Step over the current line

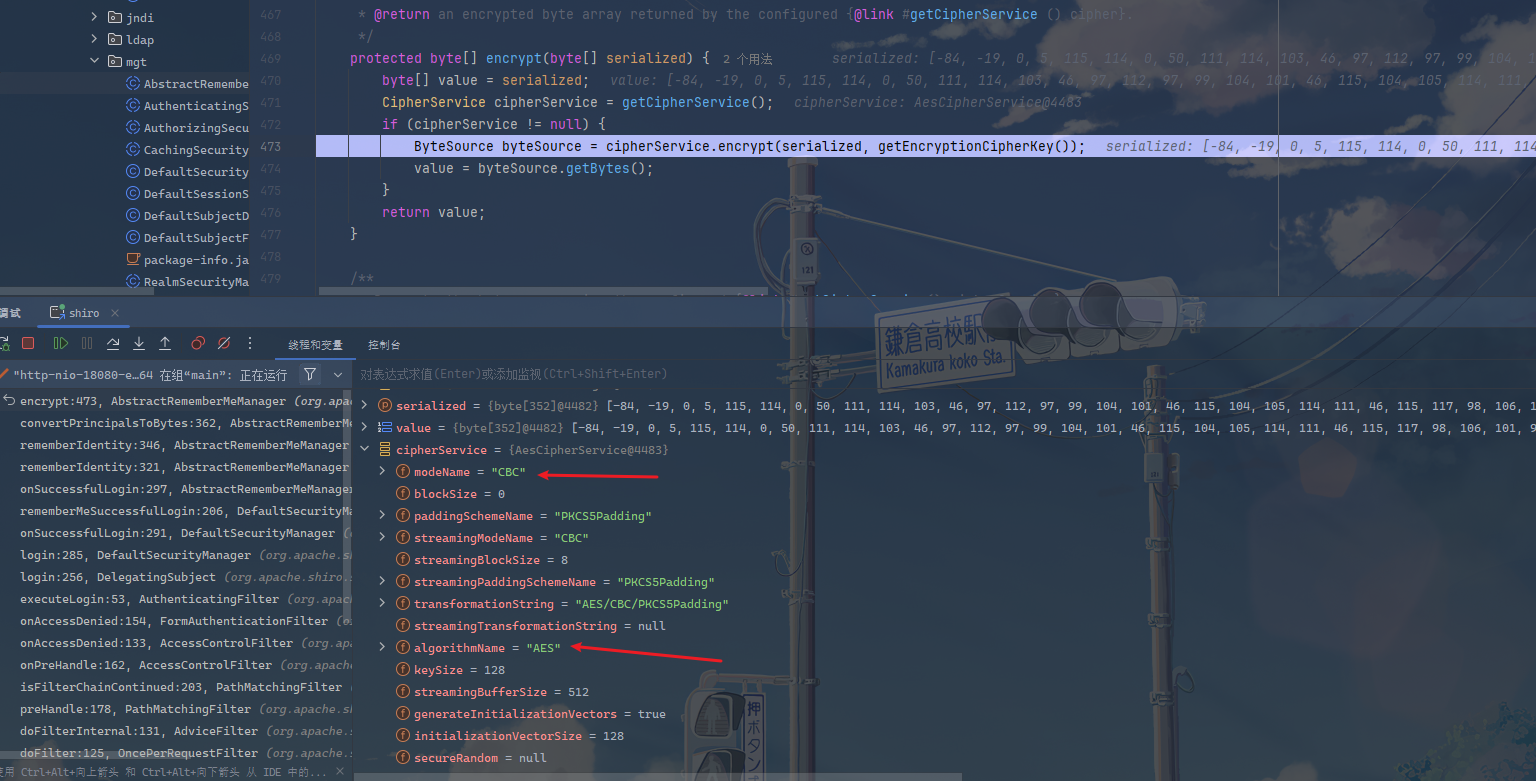(113, 343)
